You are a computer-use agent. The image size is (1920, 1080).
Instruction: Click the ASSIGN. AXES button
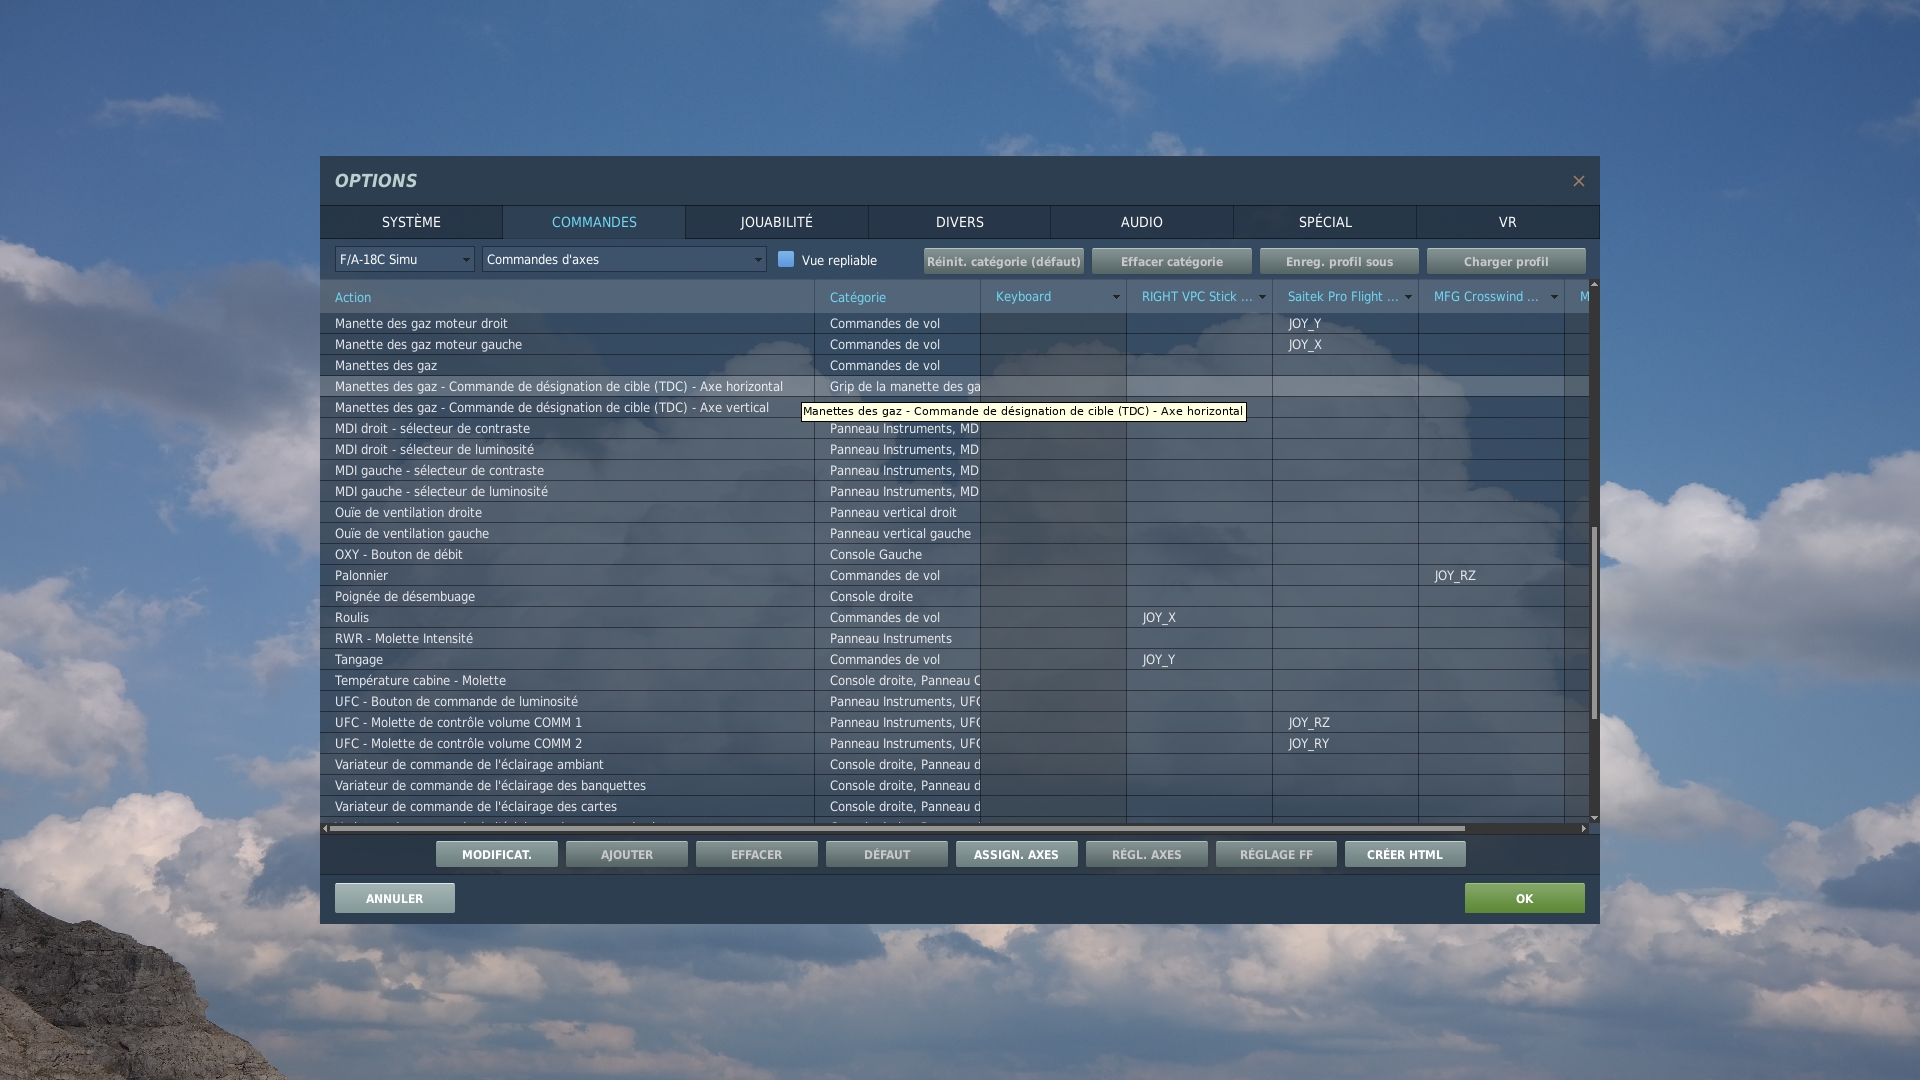coord(1016,854)
